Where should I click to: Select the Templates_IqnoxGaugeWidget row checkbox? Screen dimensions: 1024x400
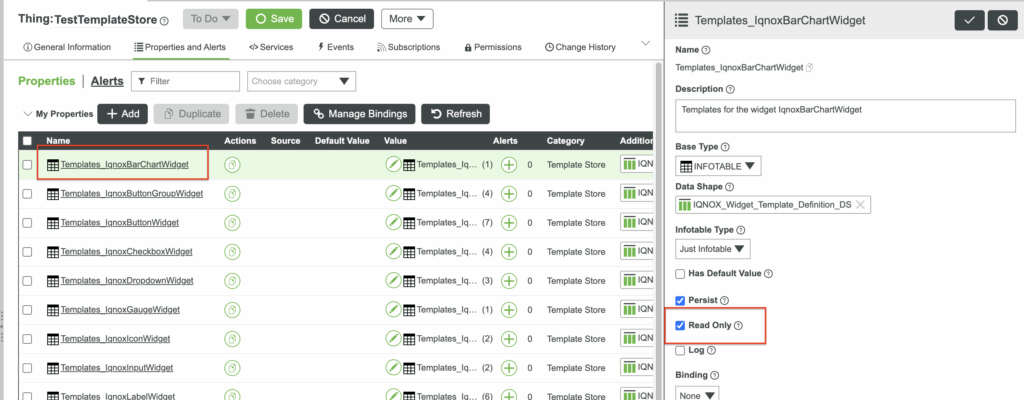click(x=27, y=310)
